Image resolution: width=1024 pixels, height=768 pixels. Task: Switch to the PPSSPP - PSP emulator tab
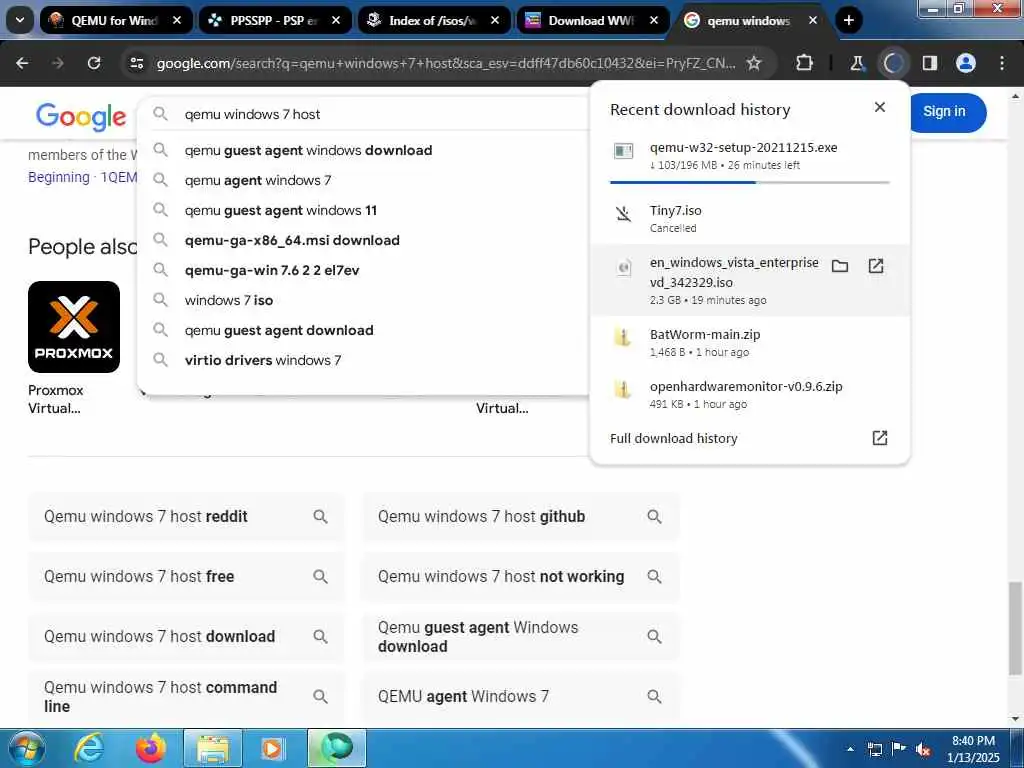[274, 20]
